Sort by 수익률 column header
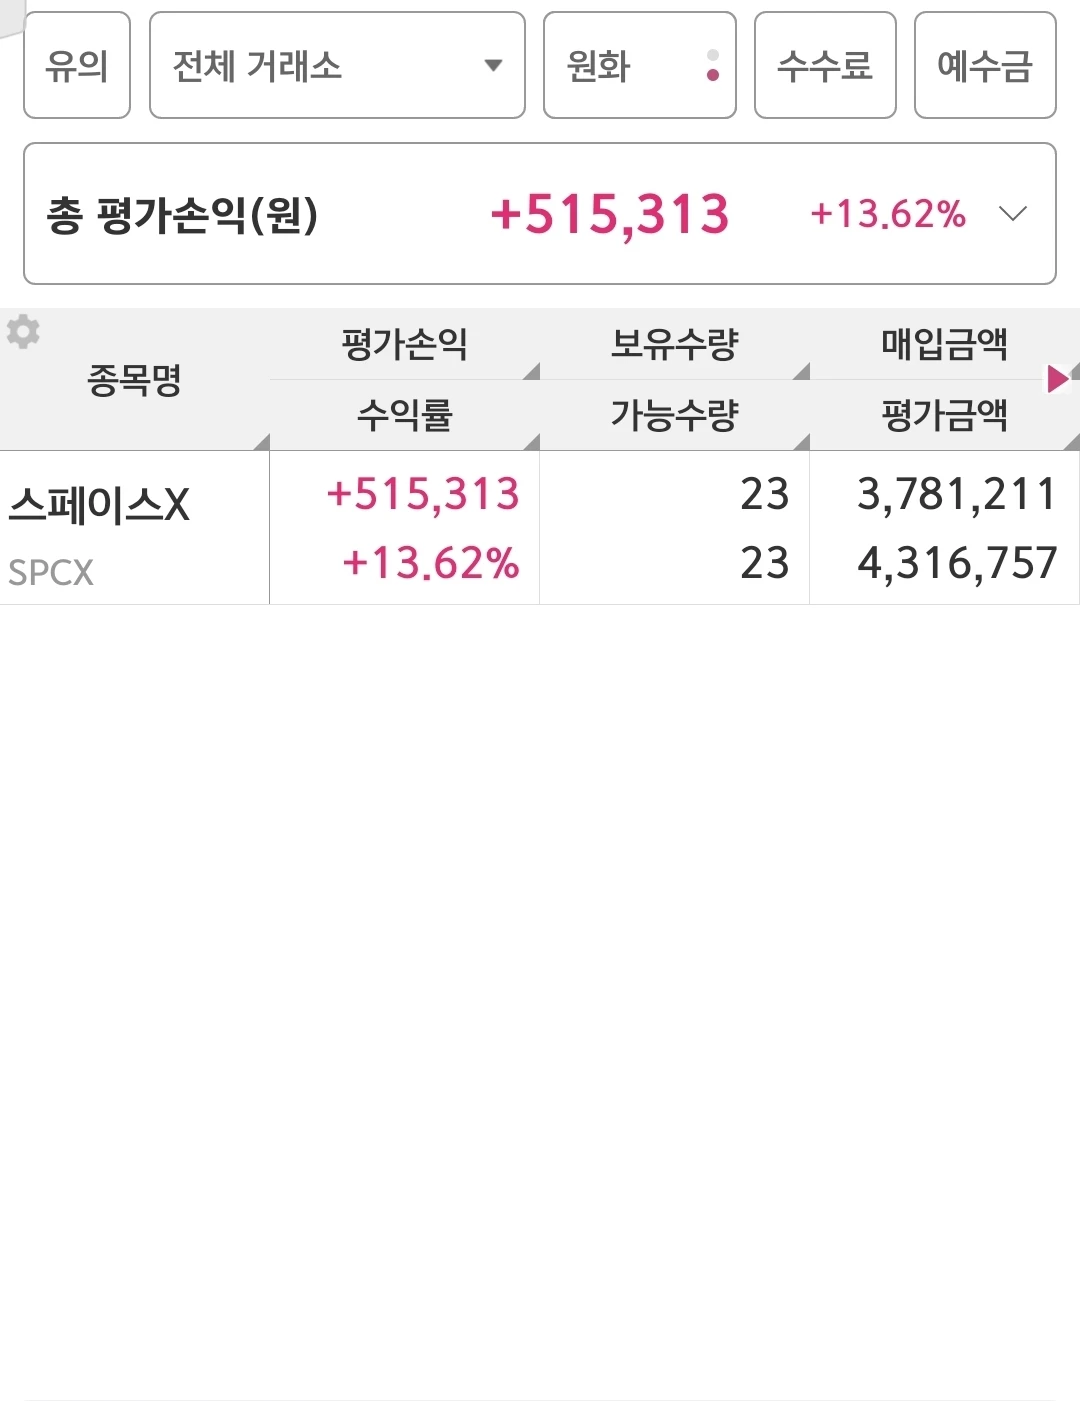The height and width of the screenshot is (1401, 1080). [405, 415]
